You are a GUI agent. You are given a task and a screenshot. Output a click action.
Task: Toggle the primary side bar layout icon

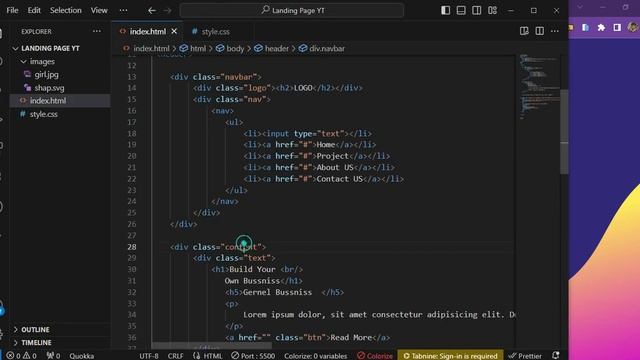pyautogui.click(x=446, y=10)
